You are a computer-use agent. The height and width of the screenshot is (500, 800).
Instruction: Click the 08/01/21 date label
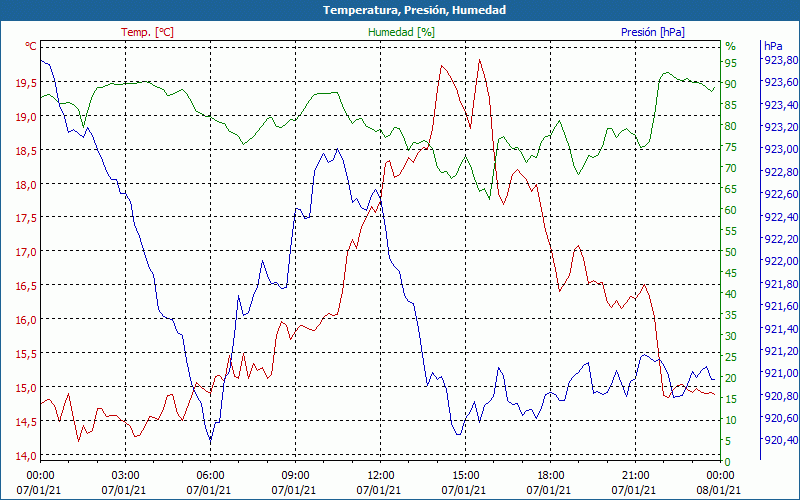[719, 490]
